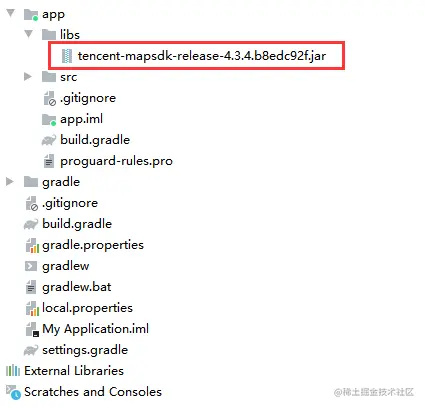Image resolution: width=425 pixels, height=408 pixels.
Task: Click the gradle.properties chart icon
Action: (x=32, y=245)
